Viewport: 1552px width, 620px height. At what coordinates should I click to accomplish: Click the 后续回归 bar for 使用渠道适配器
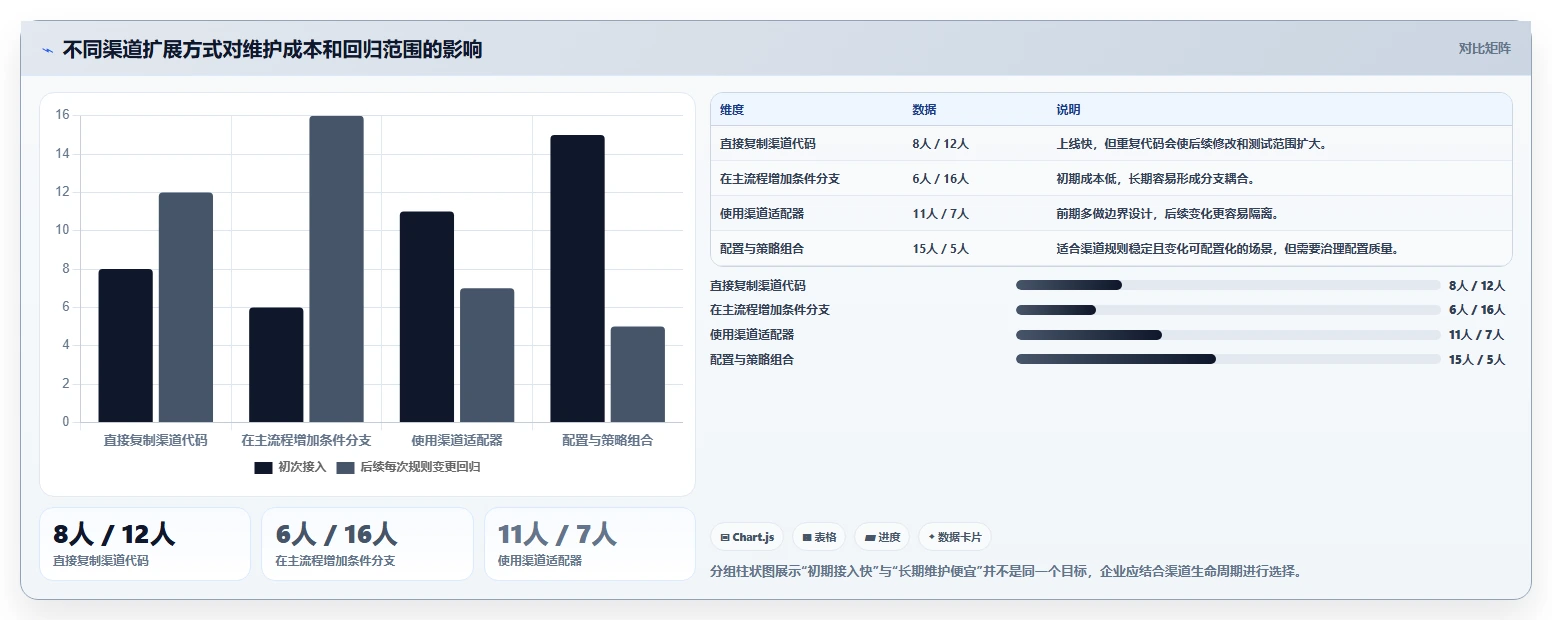487,355
